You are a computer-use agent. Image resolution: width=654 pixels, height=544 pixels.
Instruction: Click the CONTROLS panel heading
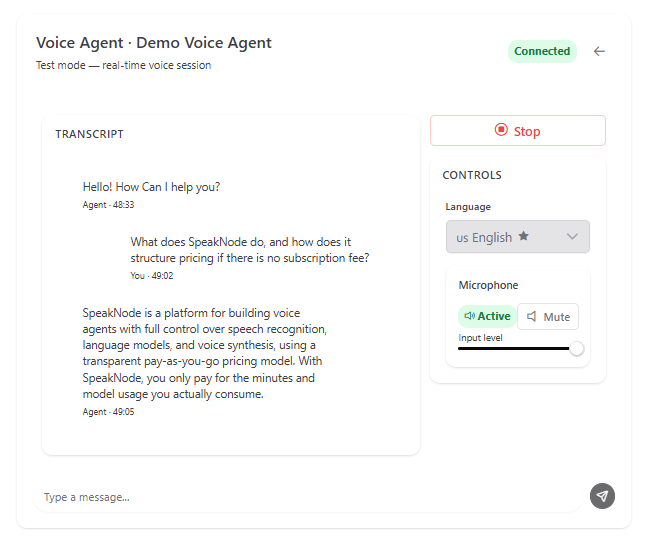(472, 175)
